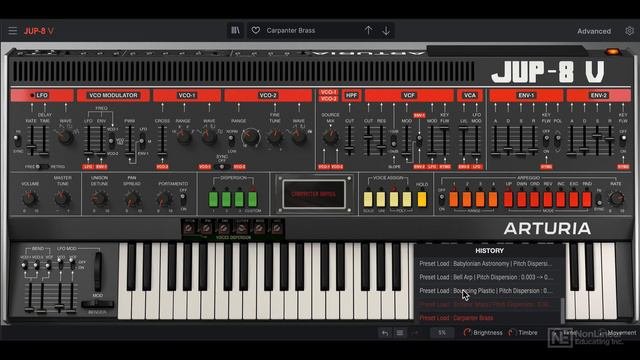Select arpeggio RND mode button

tap(587, 199)
